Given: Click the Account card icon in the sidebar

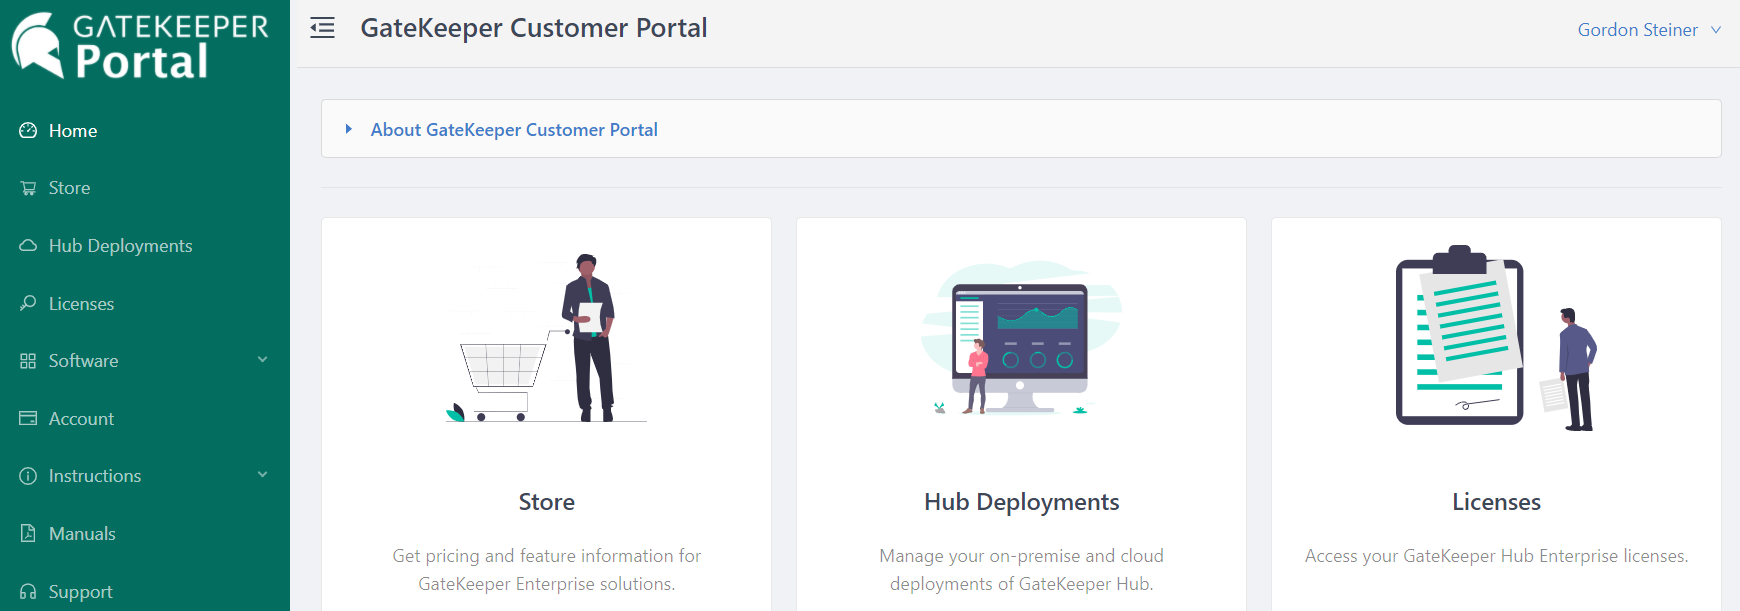Looking at the screenshot, I should click(x=28, y=418).
